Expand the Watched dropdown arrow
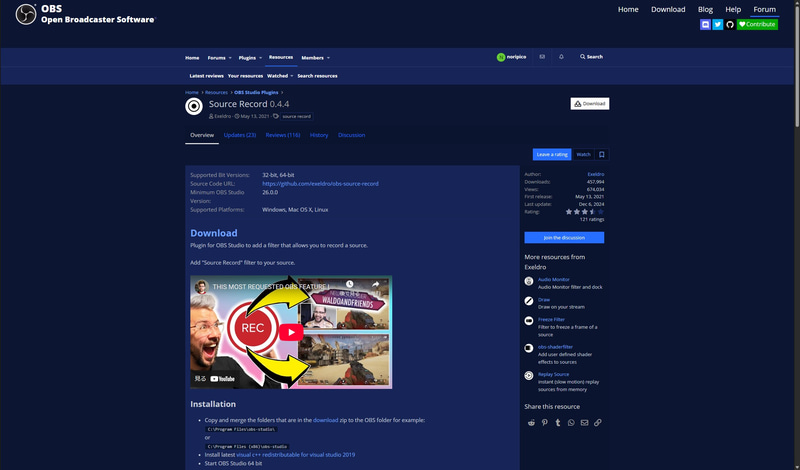 292,76
